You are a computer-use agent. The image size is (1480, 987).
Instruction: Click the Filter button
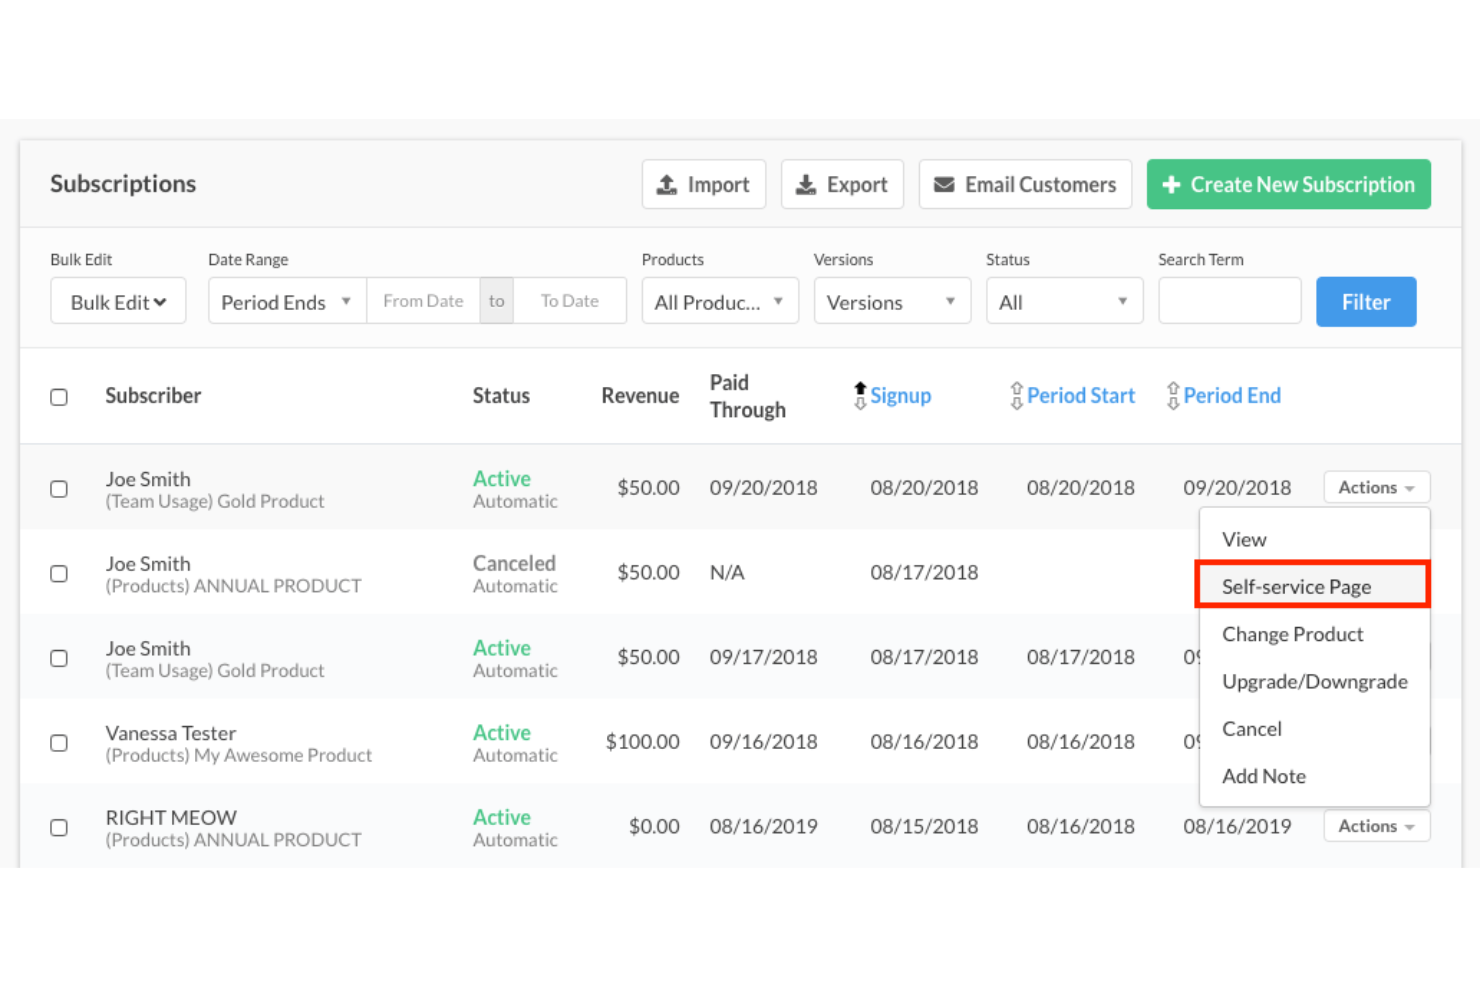pos(1366,301)
